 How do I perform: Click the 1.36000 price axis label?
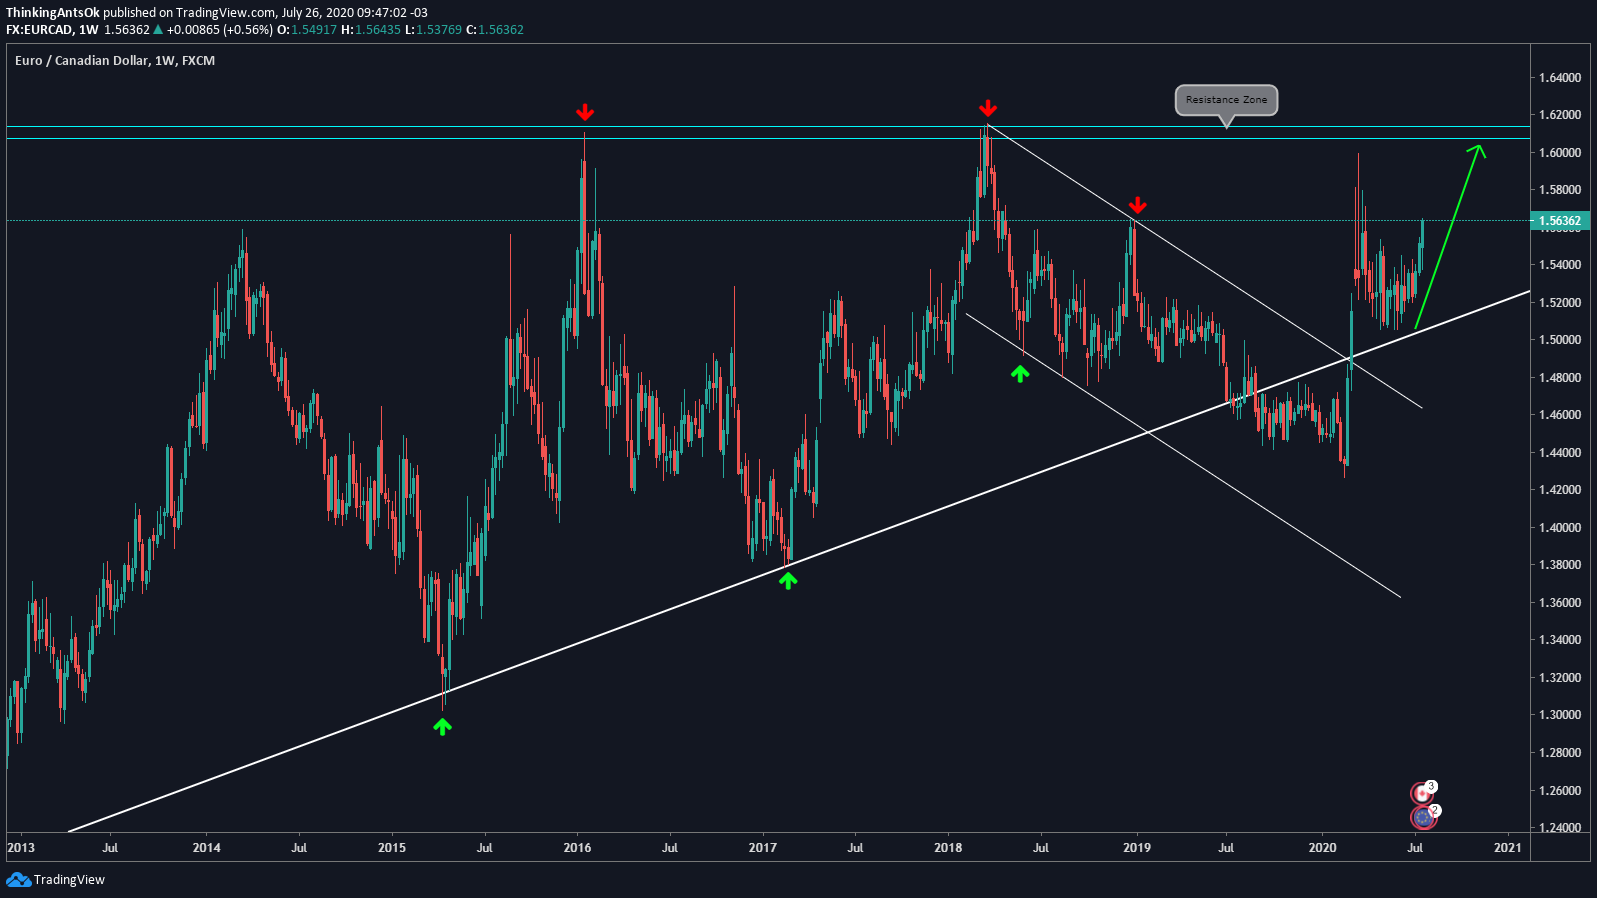(x=1560, y=602)
